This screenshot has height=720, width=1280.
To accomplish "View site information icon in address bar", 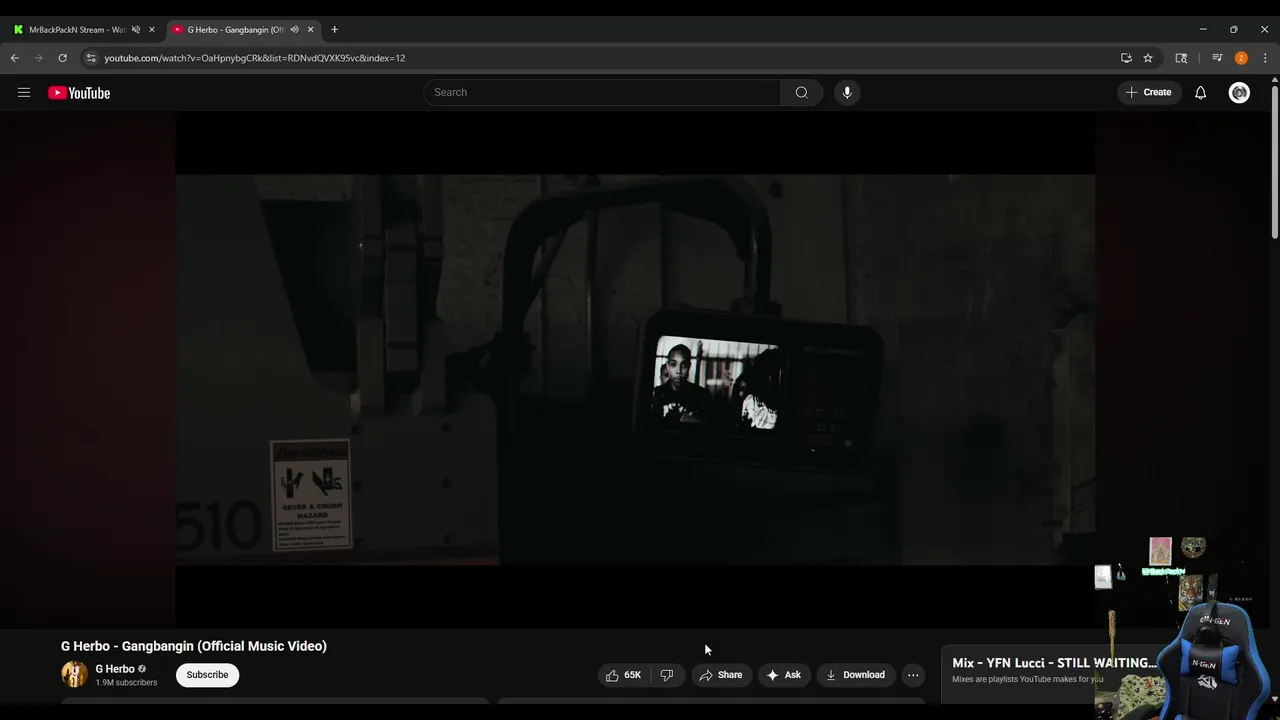I will 91,58.
